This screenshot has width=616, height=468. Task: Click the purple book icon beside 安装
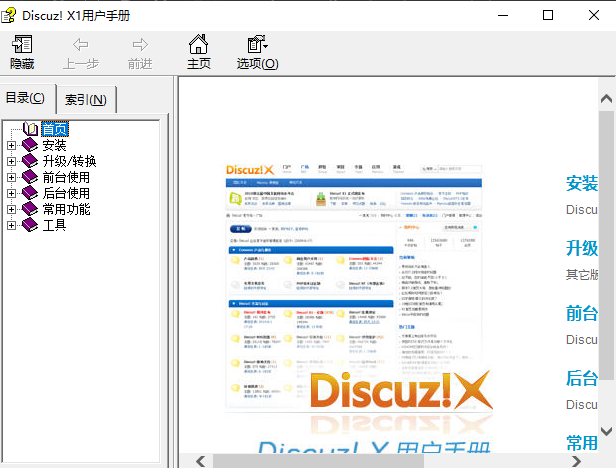tap(30, 146)
